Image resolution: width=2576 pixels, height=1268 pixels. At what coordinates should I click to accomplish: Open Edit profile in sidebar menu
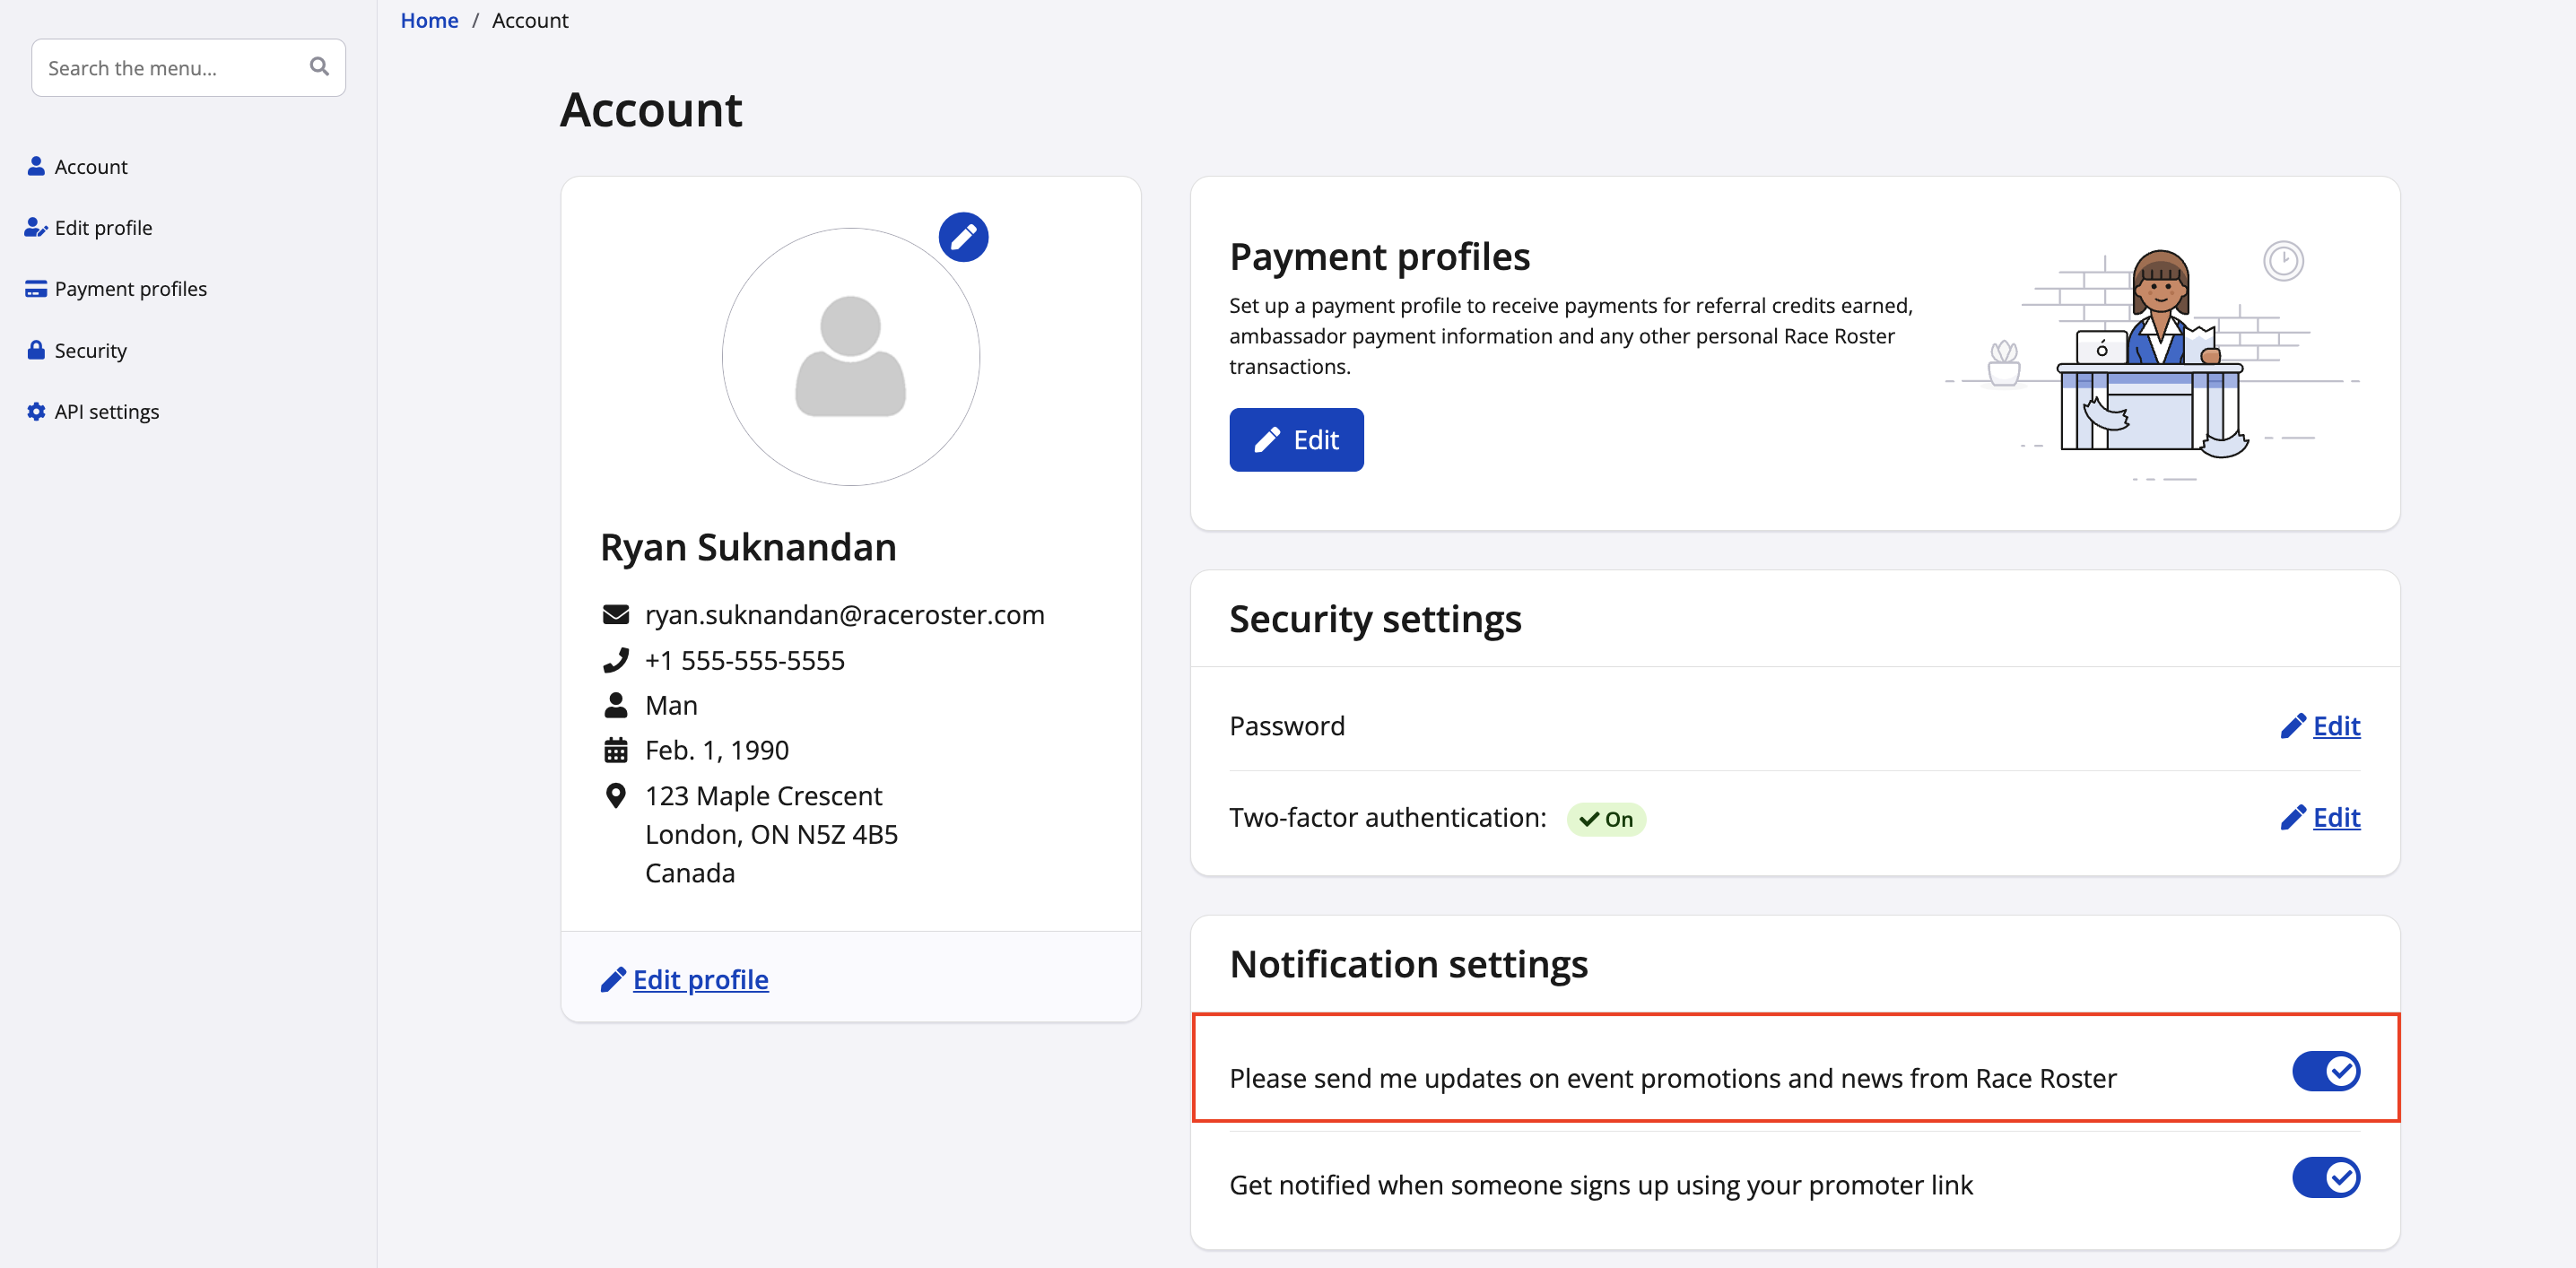click(x=103, y=228)
